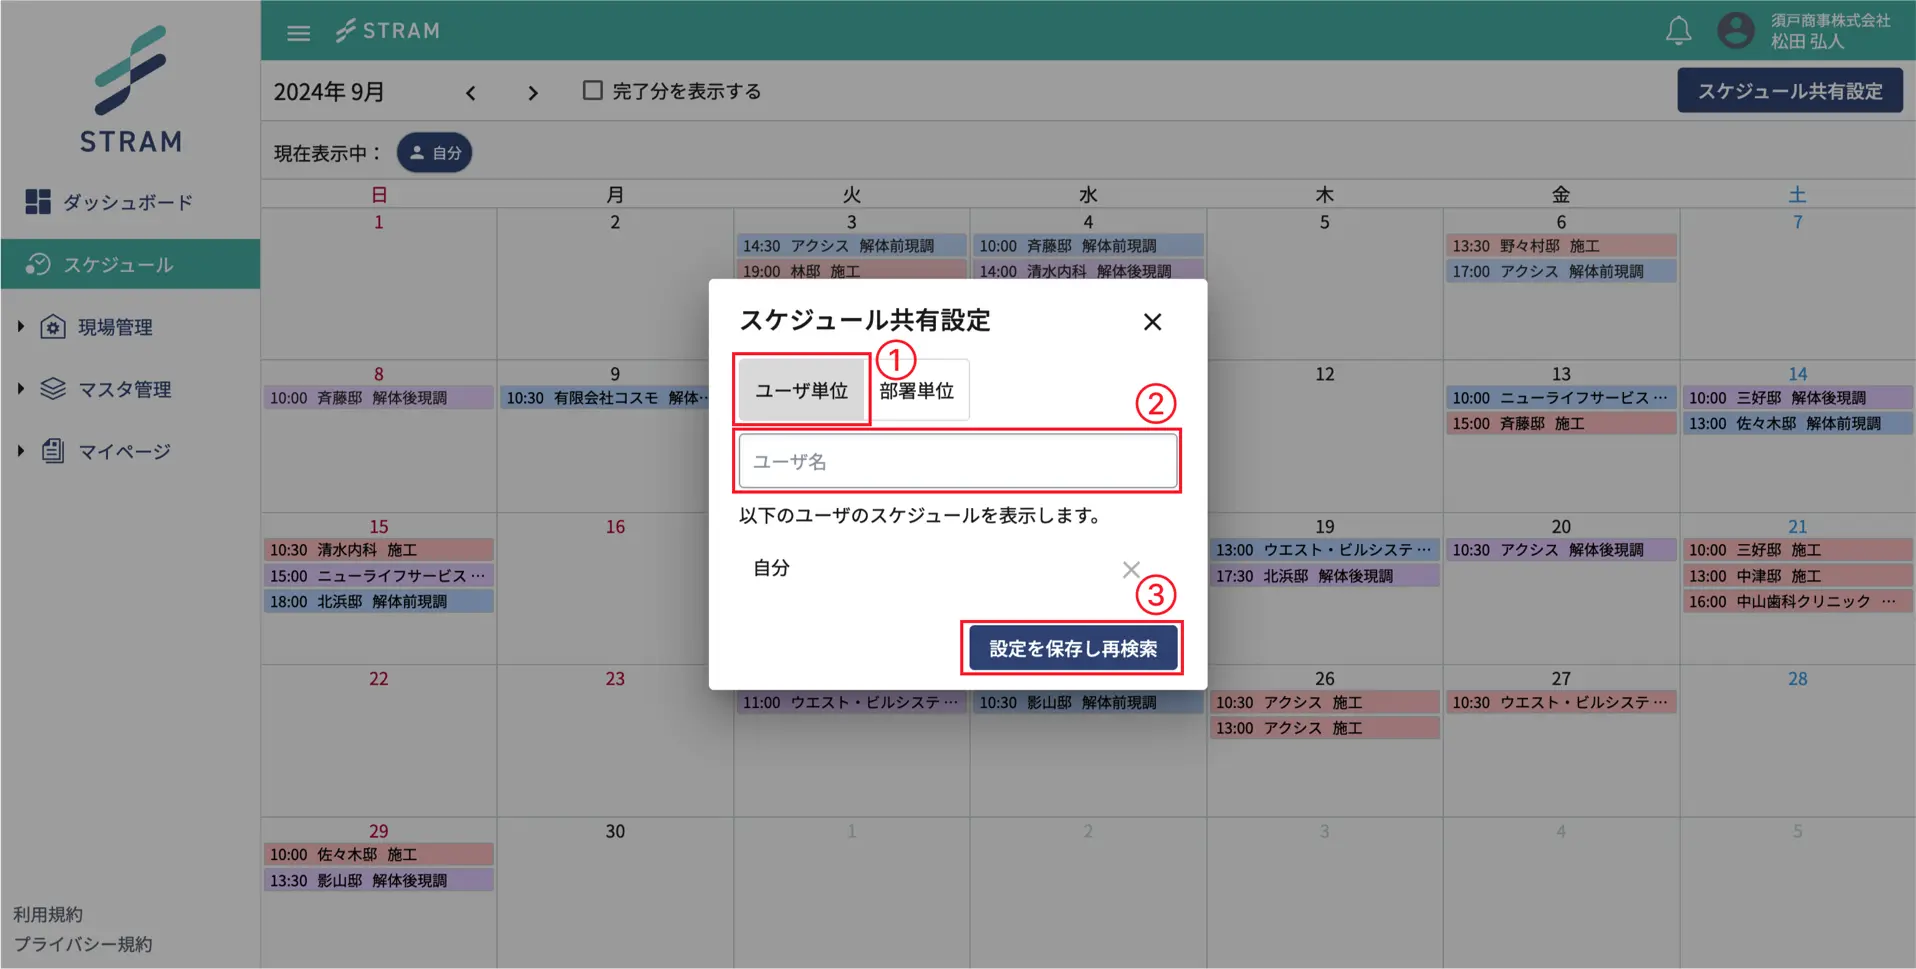Image resolution: width=1916 pixels, height=969 pixels.
Task: Toggle 完了分を表示する checkbox
Action: click(593, 91)
